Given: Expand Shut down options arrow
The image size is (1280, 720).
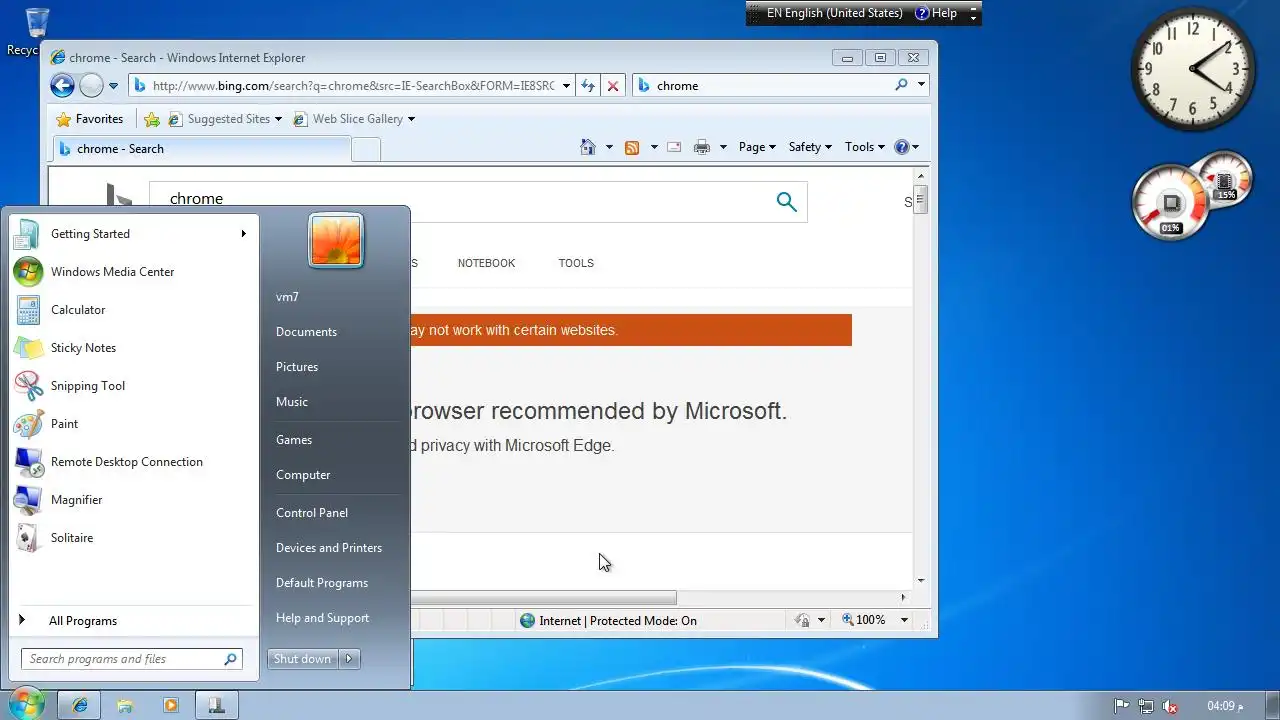Looking at the screenshot, I should (x=349, y=659).
